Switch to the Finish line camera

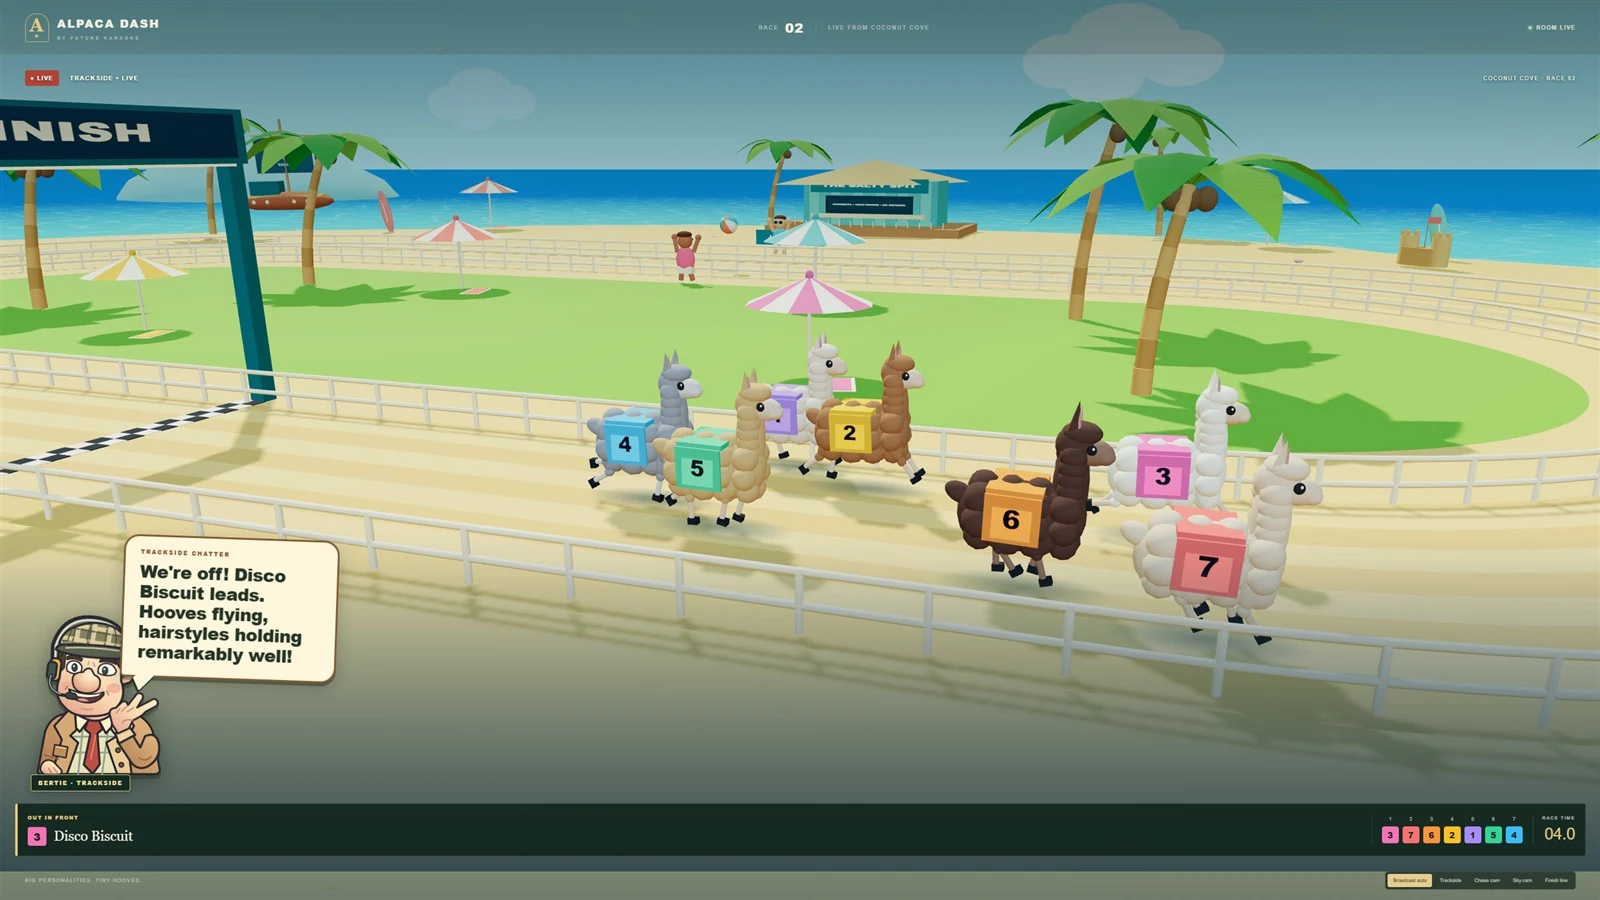(x=1556, y=880)
